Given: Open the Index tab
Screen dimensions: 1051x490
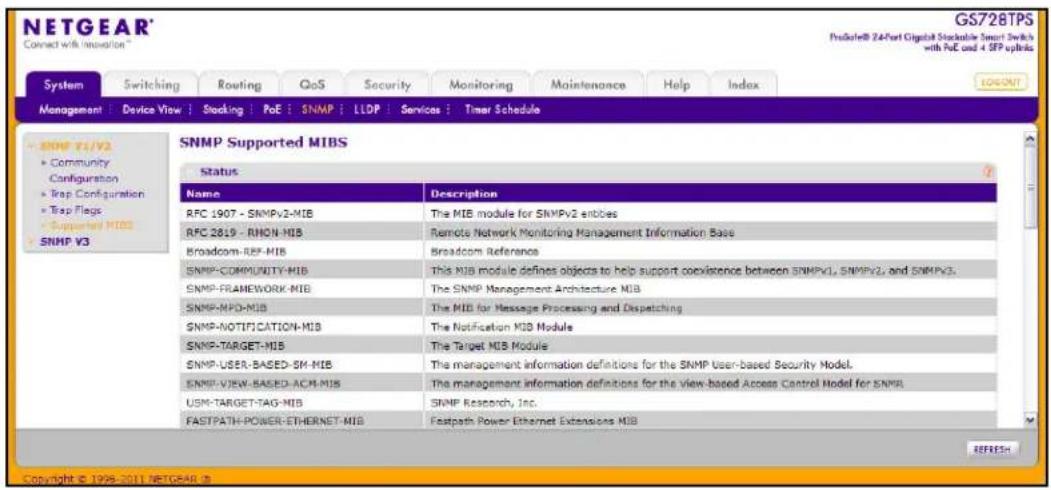Looking at the screenshot, I should click(743, 85).
